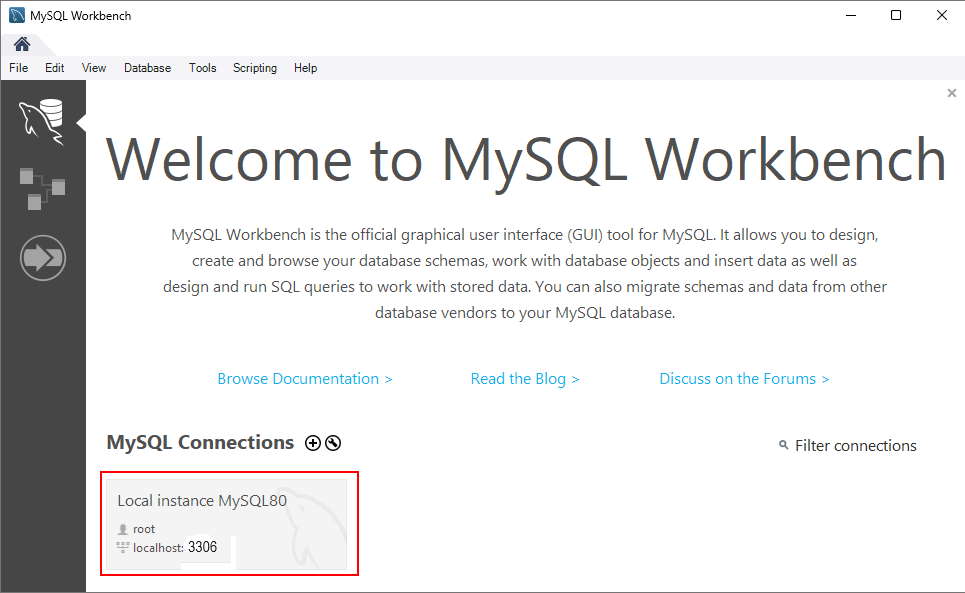The height and width of the screenshot is (593, 965).
Task: Click the MySQL Connections heading
Action: click(x=200, y=442)
